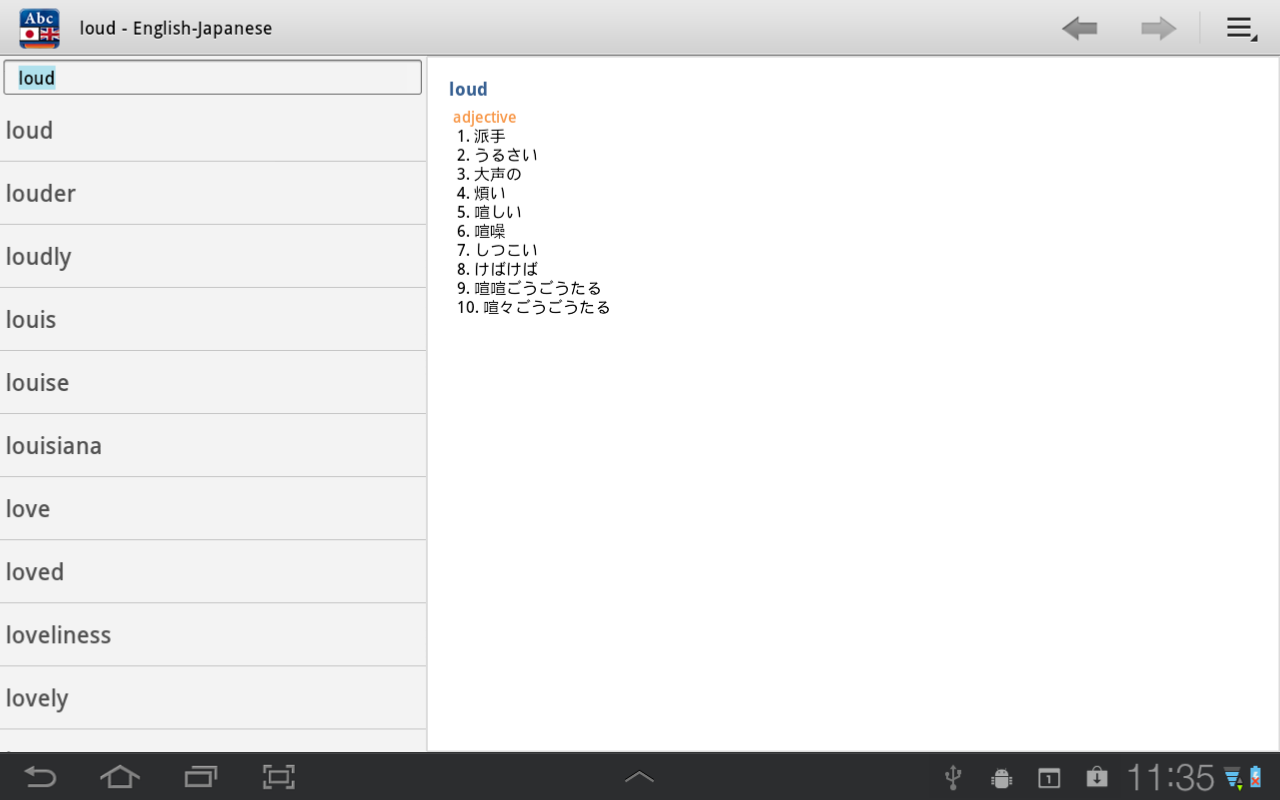Viewport: 1280px width, 800px height.
Task: Tap the blue 'loud' entry heading
Action: (468, 89)
